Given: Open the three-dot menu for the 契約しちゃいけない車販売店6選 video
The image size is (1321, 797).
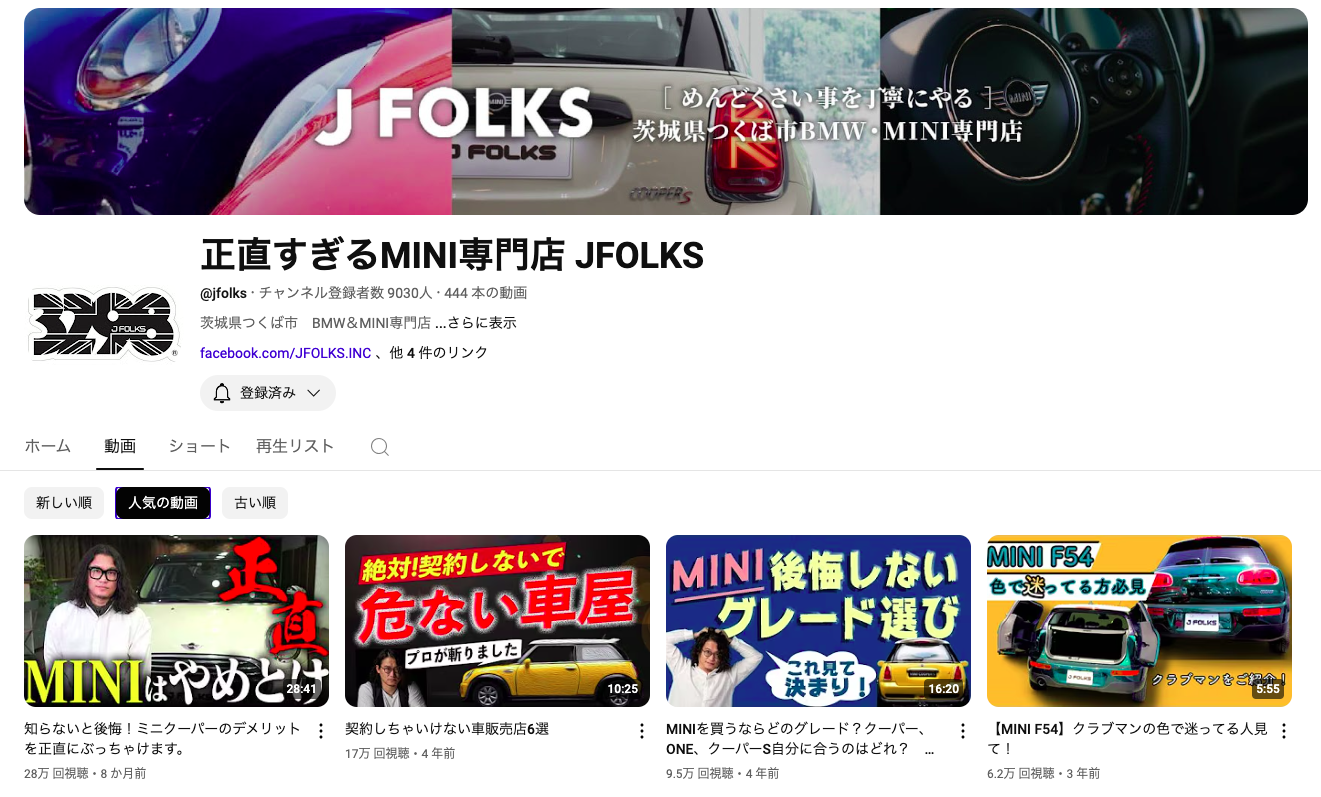Looking at the screenshot, I should point(642,731).
